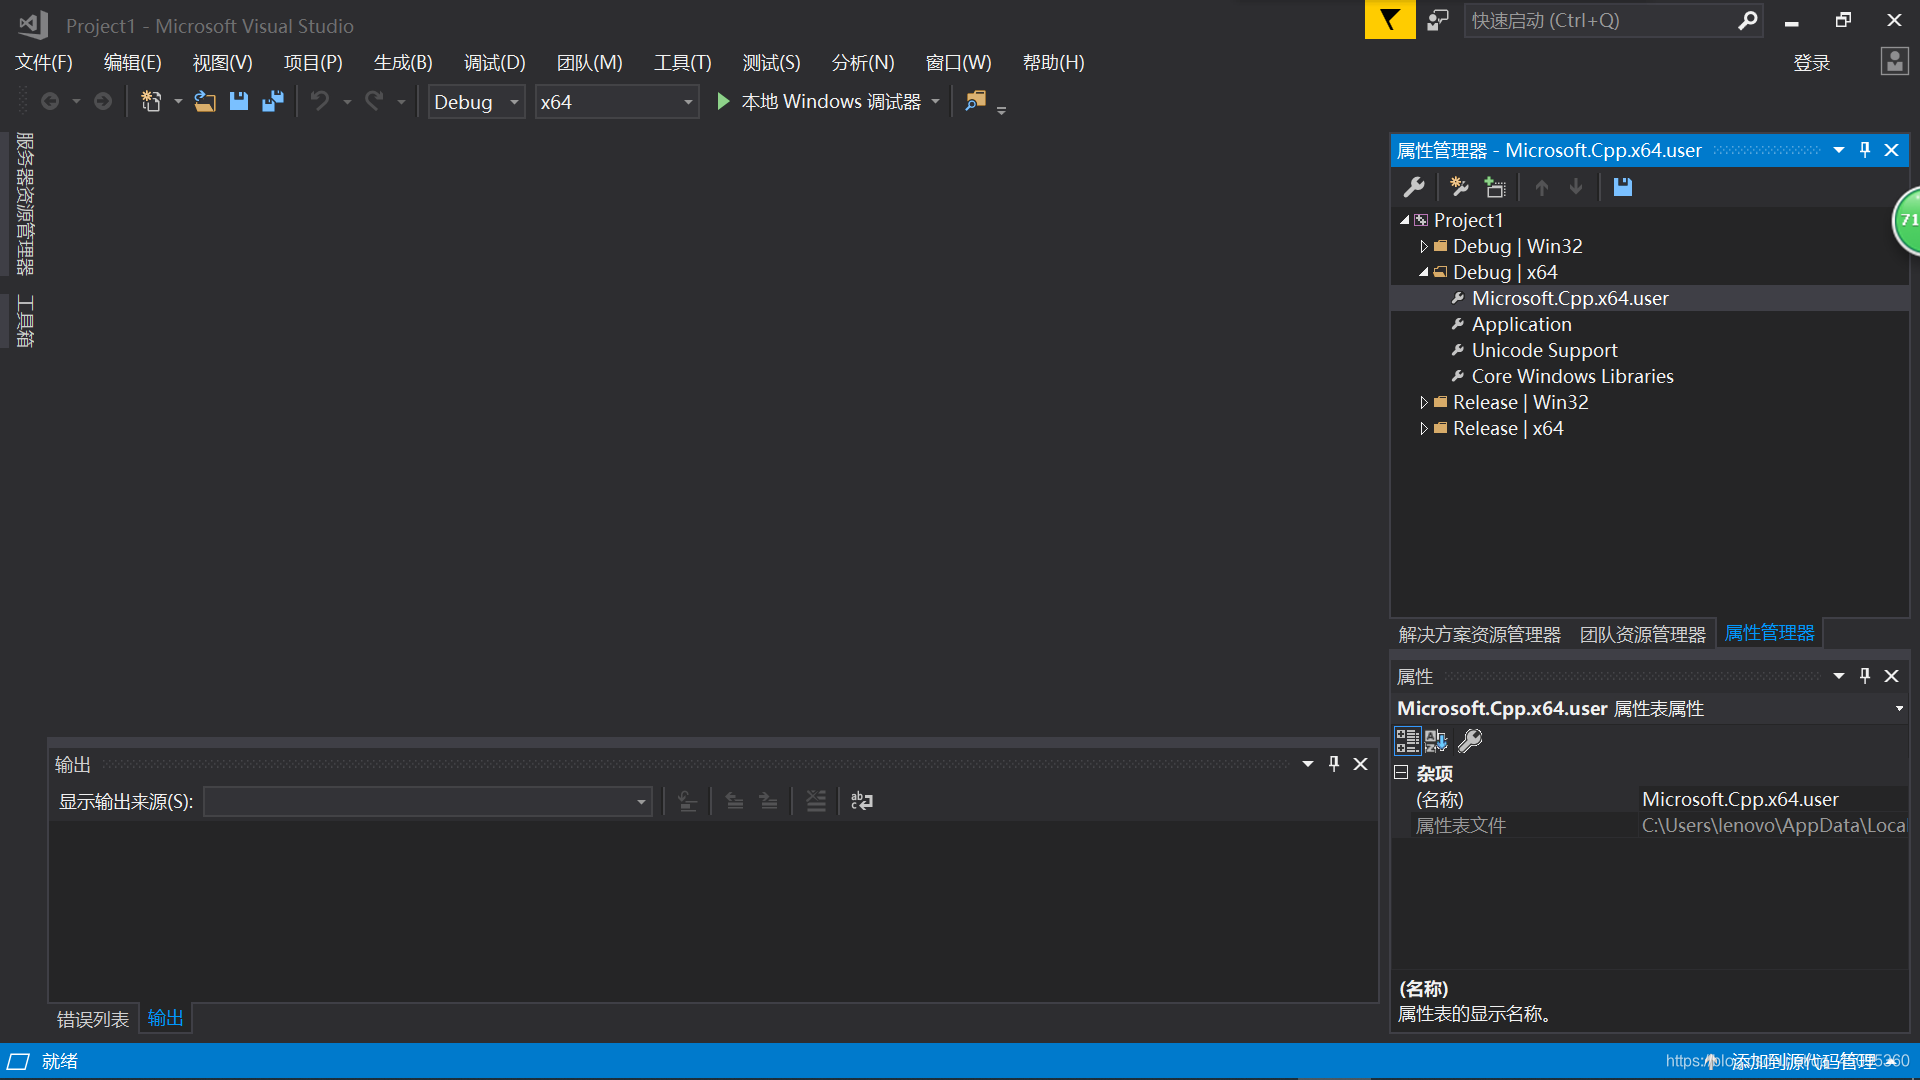Click the move up arrow in Property Manager

pyautogui.click(x=1542, y=187)
